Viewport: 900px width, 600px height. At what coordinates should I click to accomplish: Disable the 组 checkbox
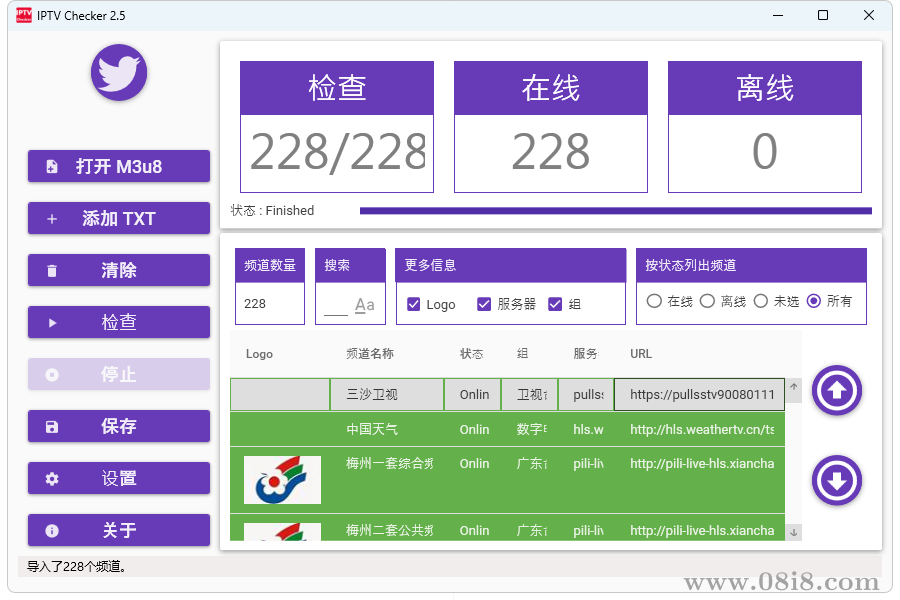(555, 304)
